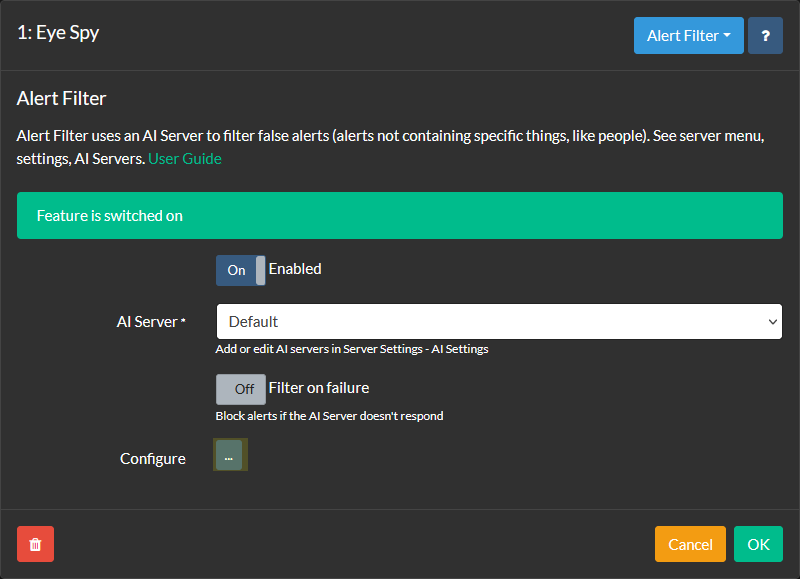
Task: Click the 1: Eye Spy title
Action: tap(58, 33)
